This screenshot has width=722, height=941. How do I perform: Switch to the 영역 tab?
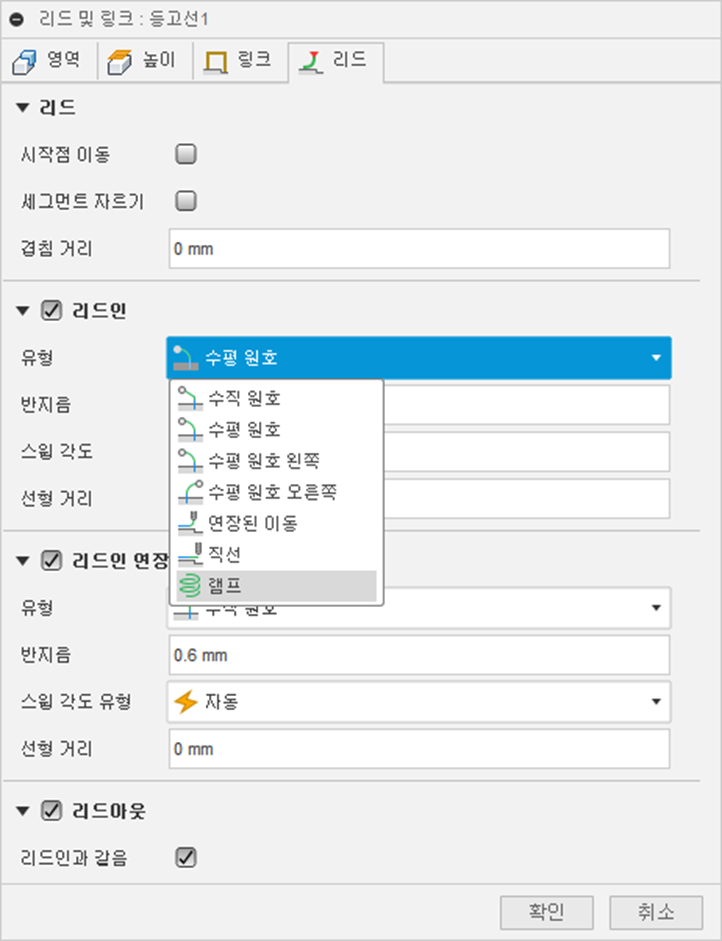tap(48, 61)
